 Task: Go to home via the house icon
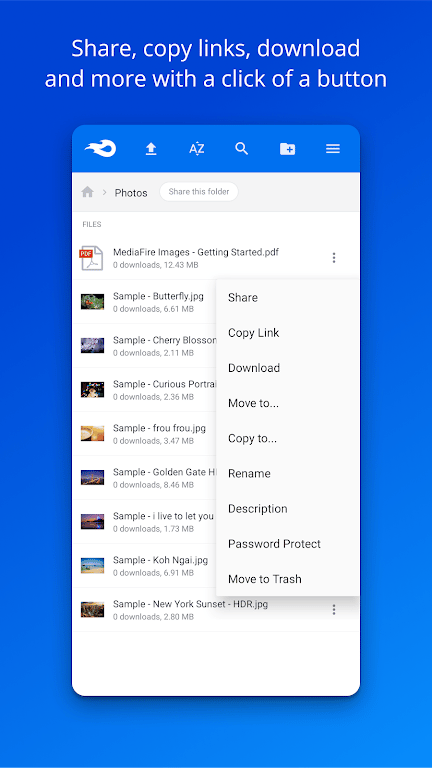[x=88, y=192]
